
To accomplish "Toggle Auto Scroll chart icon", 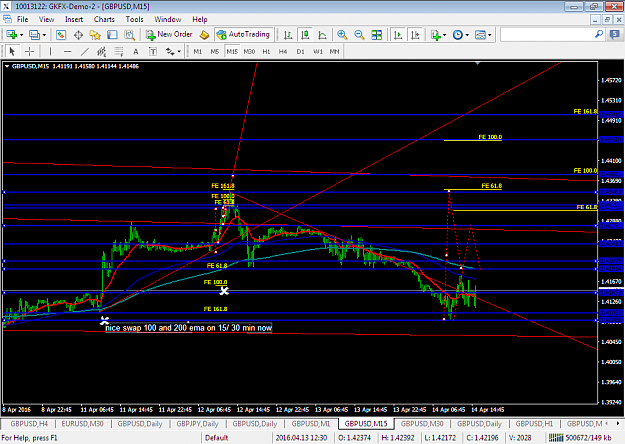I will point(398,35).
